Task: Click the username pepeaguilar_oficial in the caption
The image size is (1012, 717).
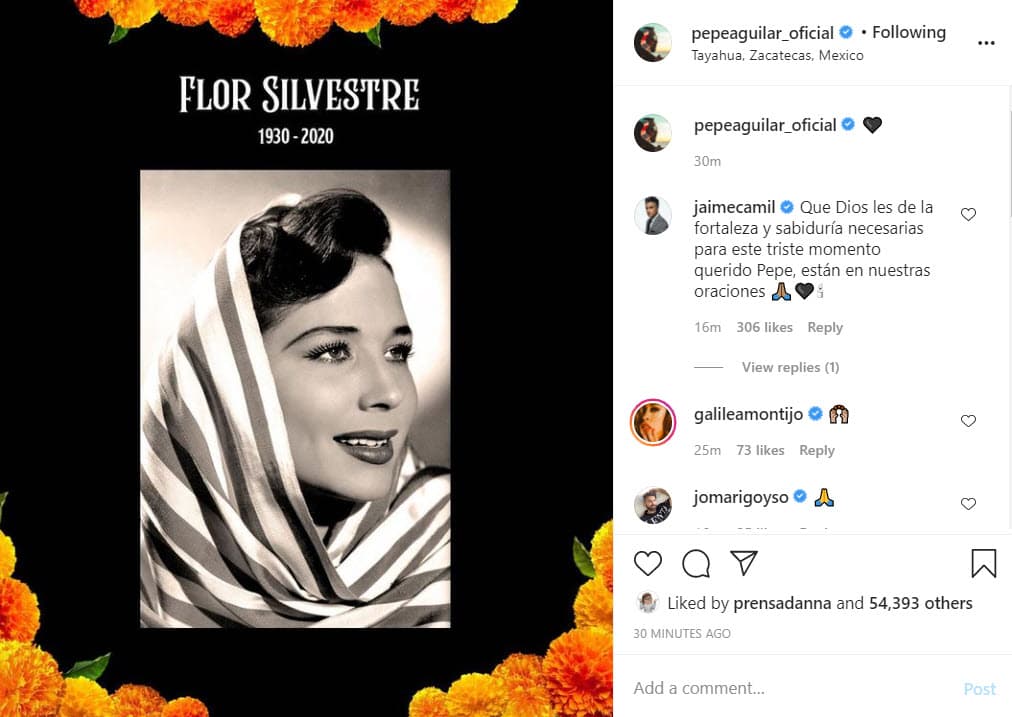Action: point(764,124)
